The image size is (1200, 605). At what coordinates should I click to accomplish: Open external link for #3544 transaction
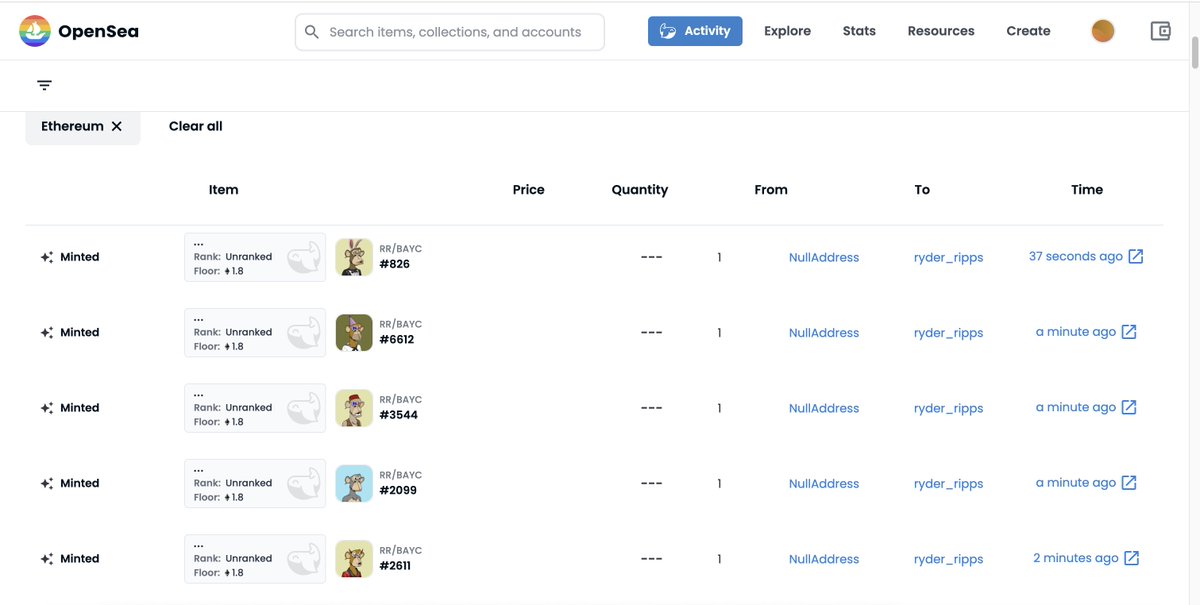click(1129, 407)
